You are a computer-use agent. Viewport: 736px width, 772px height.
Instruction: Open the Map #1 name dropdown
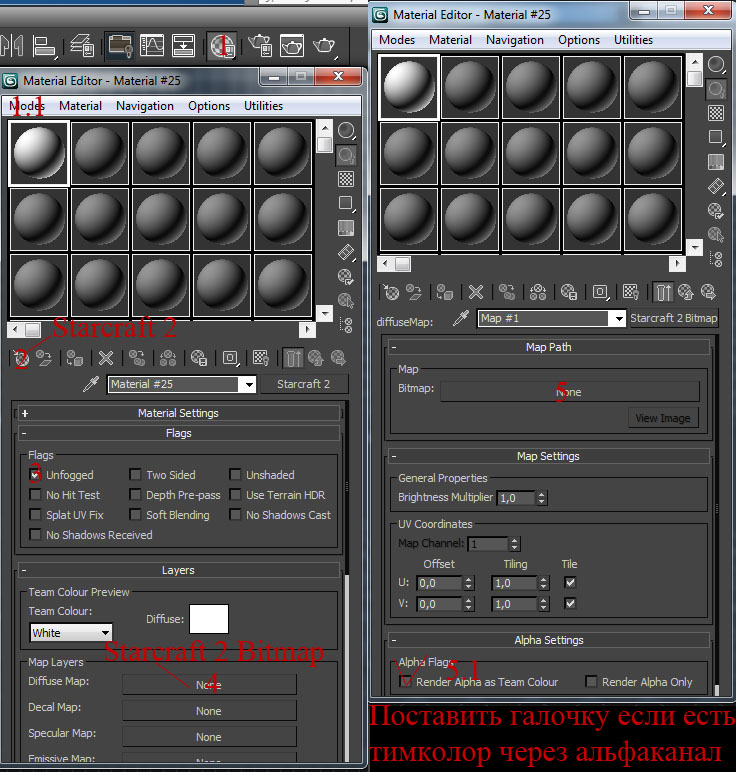point(619,319)
